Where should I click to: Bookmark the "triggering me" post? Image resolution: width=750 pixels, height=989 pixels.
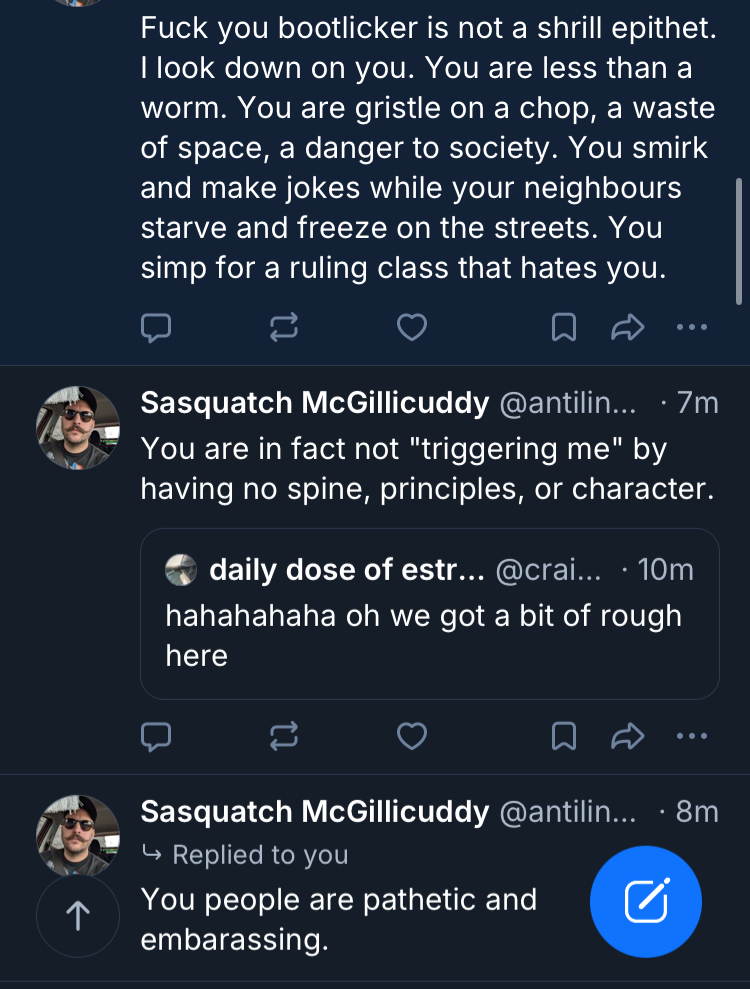(564, 737)
